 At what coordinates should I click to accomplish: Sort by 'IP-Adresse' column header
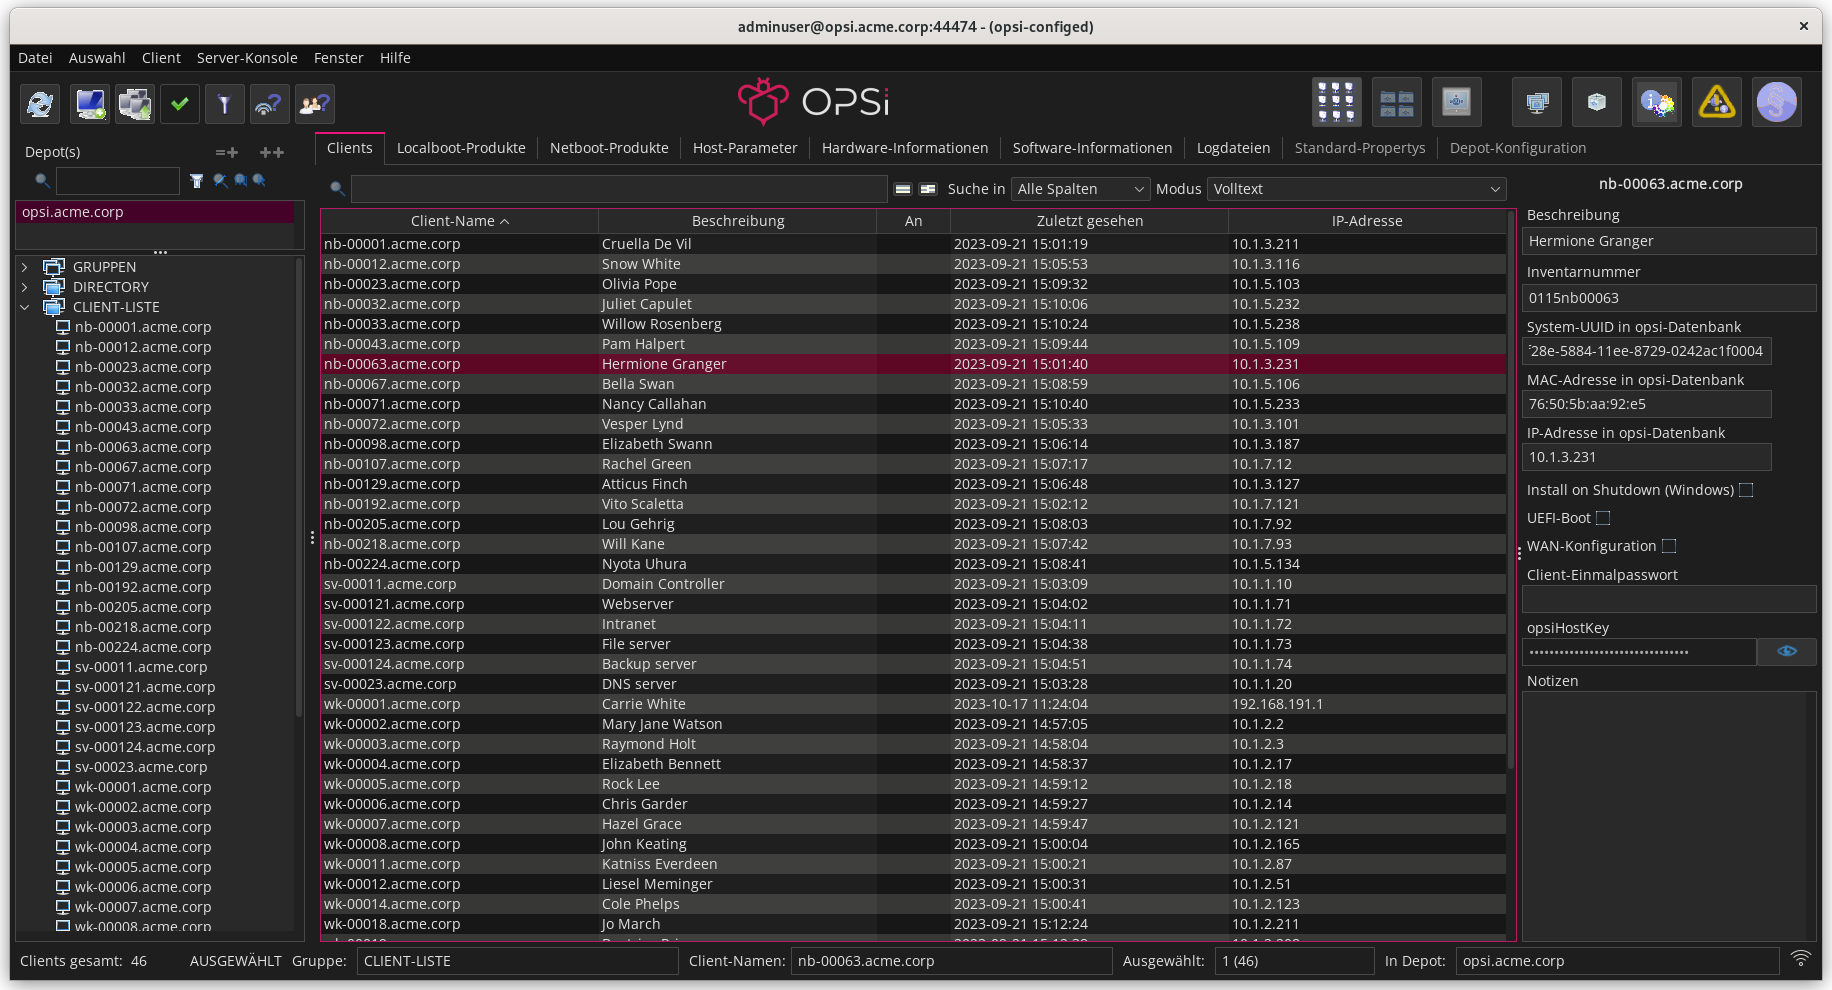(1367, 221)
